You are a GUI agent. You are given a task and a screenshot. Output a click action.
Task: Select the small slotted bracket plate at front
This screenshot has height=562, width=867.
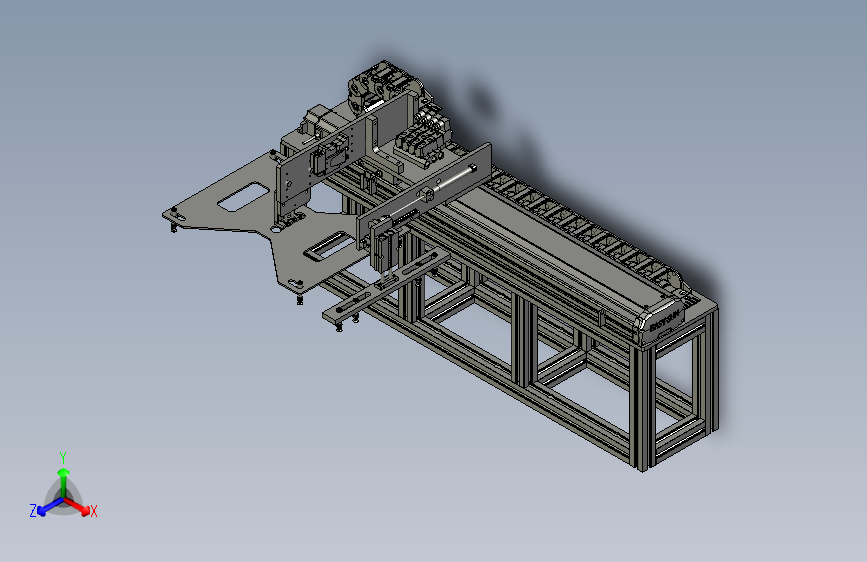click(x=386, y=288)
